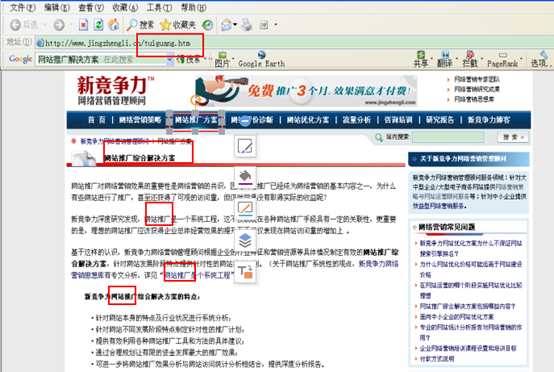
Task: Open the 编辑(E) menu
Action: point(57,7)
